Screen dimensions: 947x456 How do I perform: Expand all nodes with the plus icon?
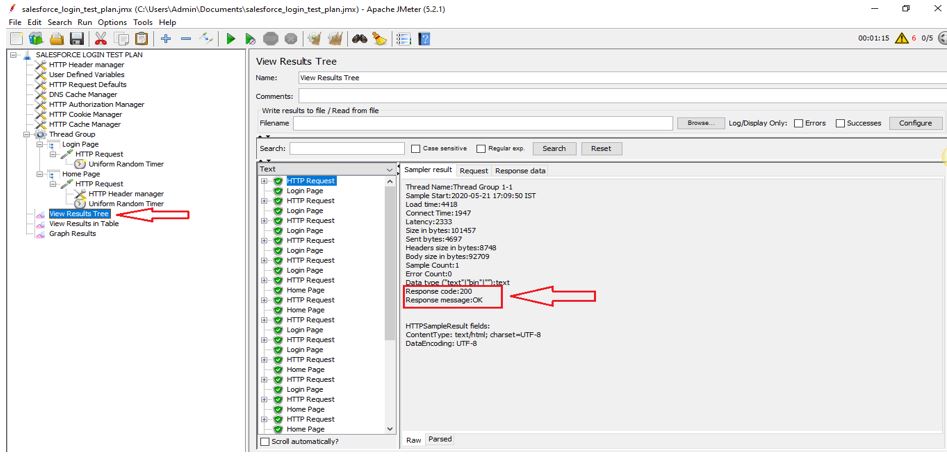click(x=166, y=39)
